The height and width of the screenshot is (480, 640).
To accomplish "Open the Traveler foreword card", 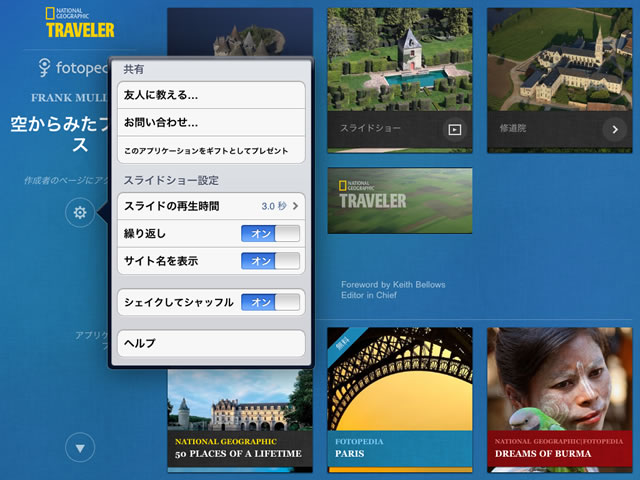I will coord(400,200).
